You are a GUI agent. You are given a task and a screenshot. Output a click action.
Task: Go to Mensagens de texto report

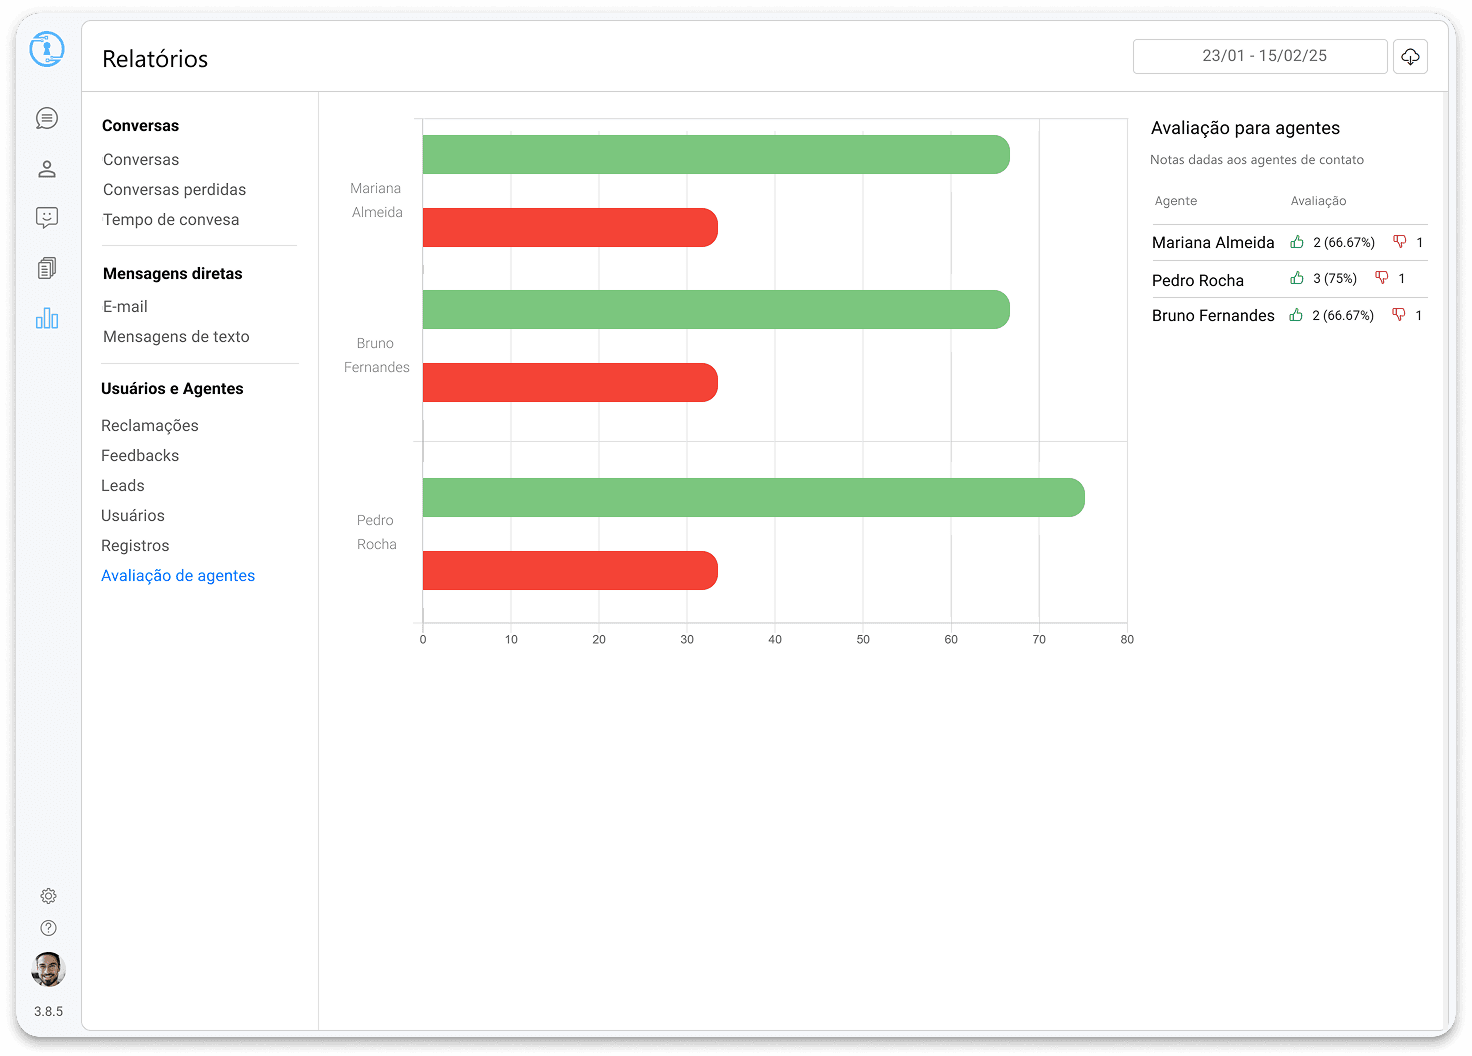tap(176, 337)
